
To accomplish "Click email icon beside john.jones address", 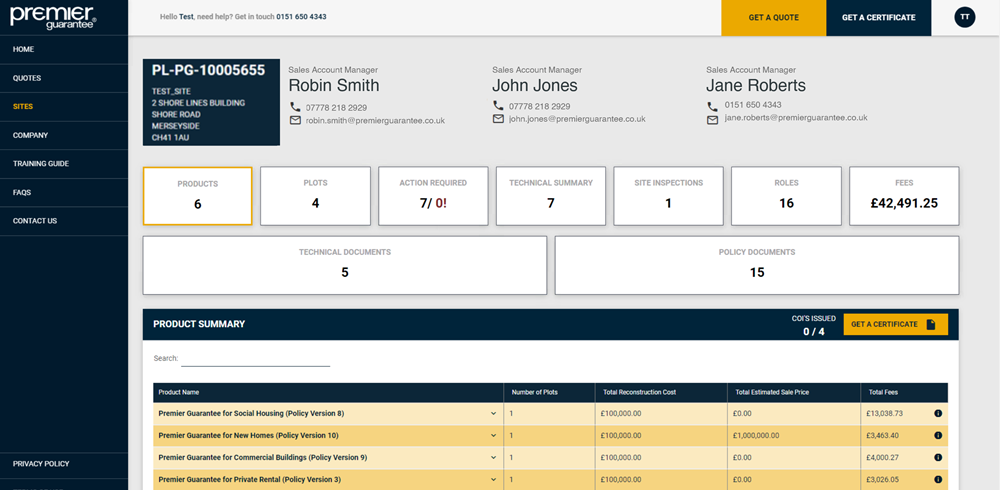I will click(499, 119).
